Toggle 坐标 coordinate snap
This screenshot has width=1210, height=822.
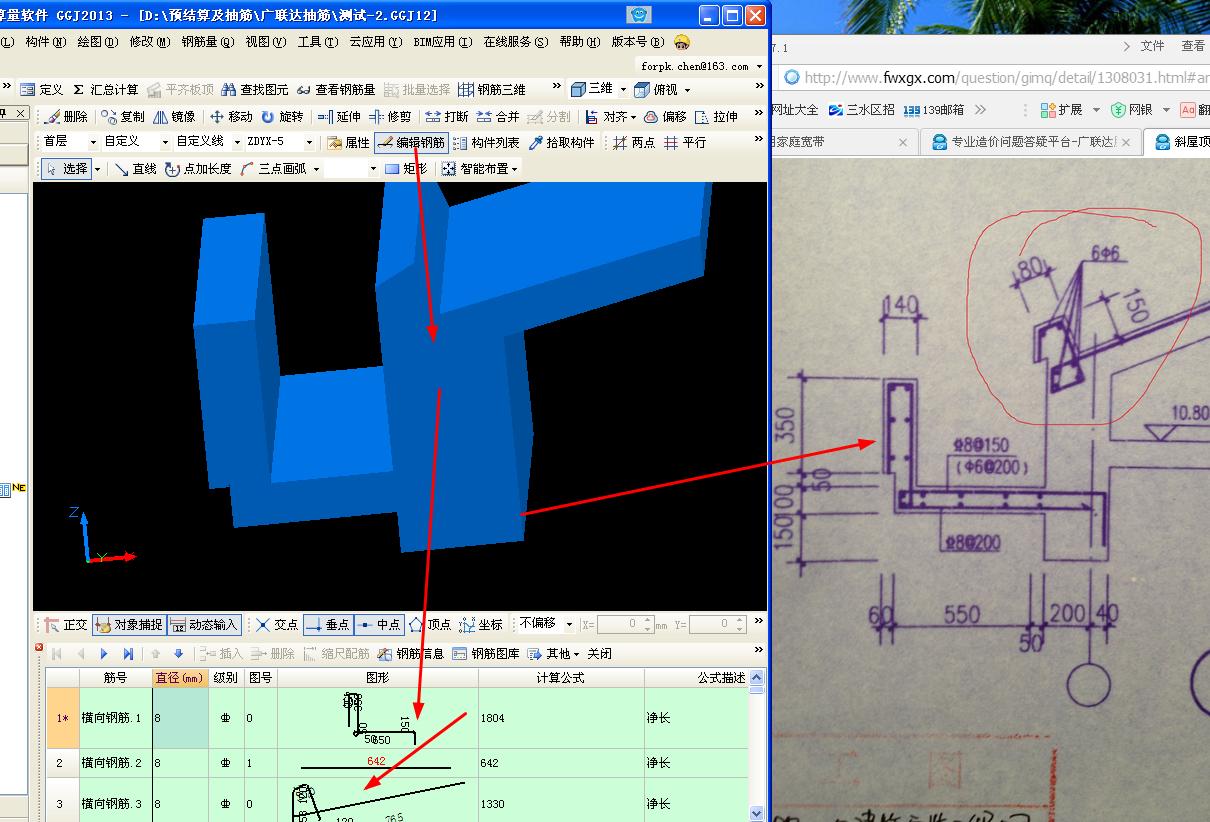click(481, 625)
